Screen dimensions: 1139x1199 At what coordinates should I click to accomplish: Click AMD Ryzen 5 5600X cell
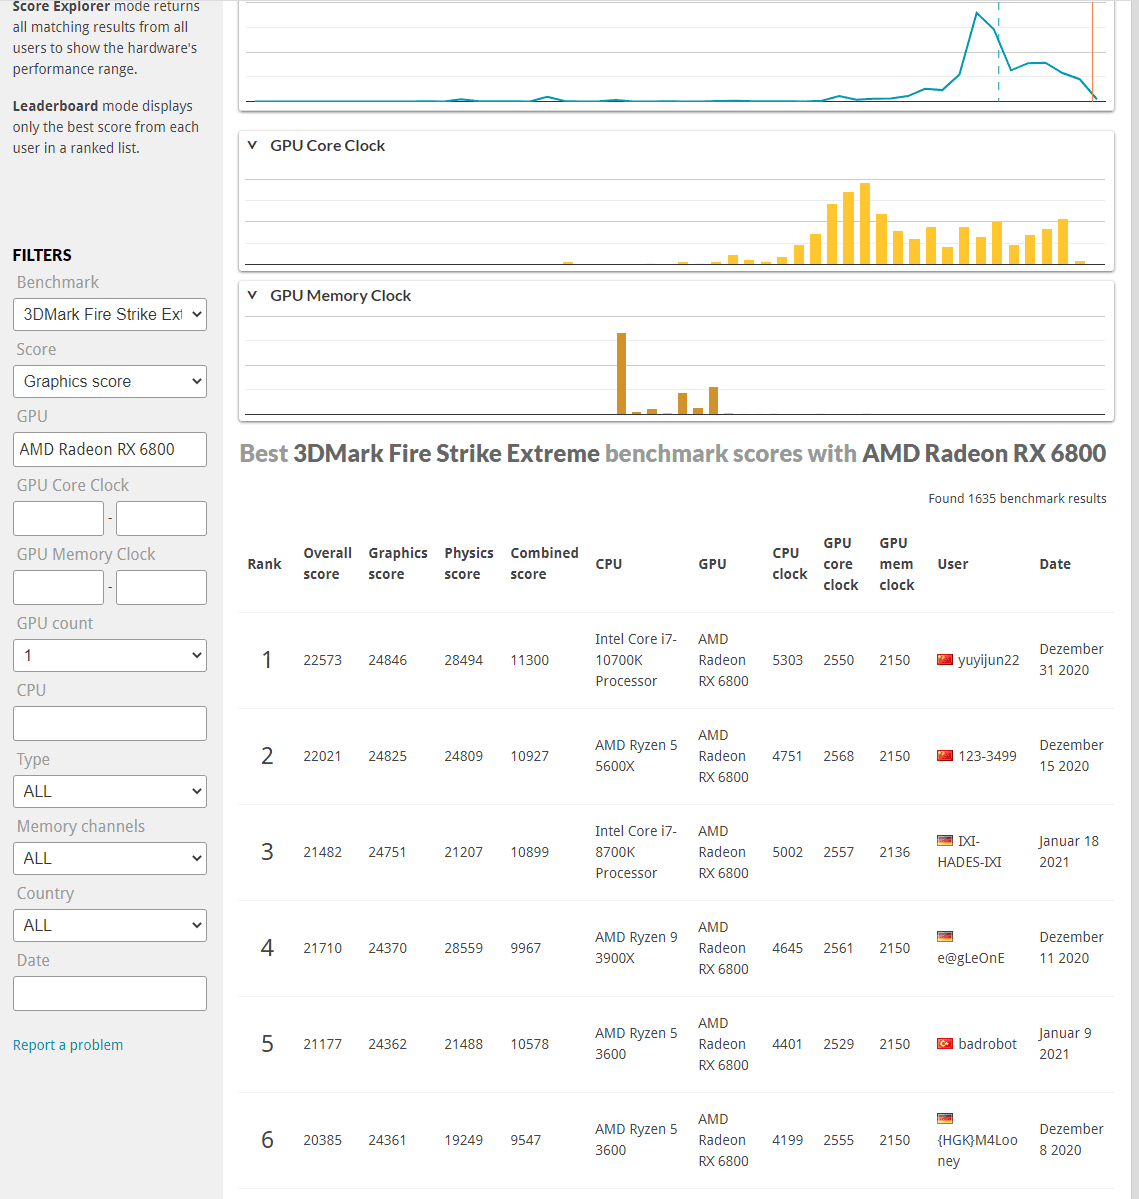tap(636, 755)
